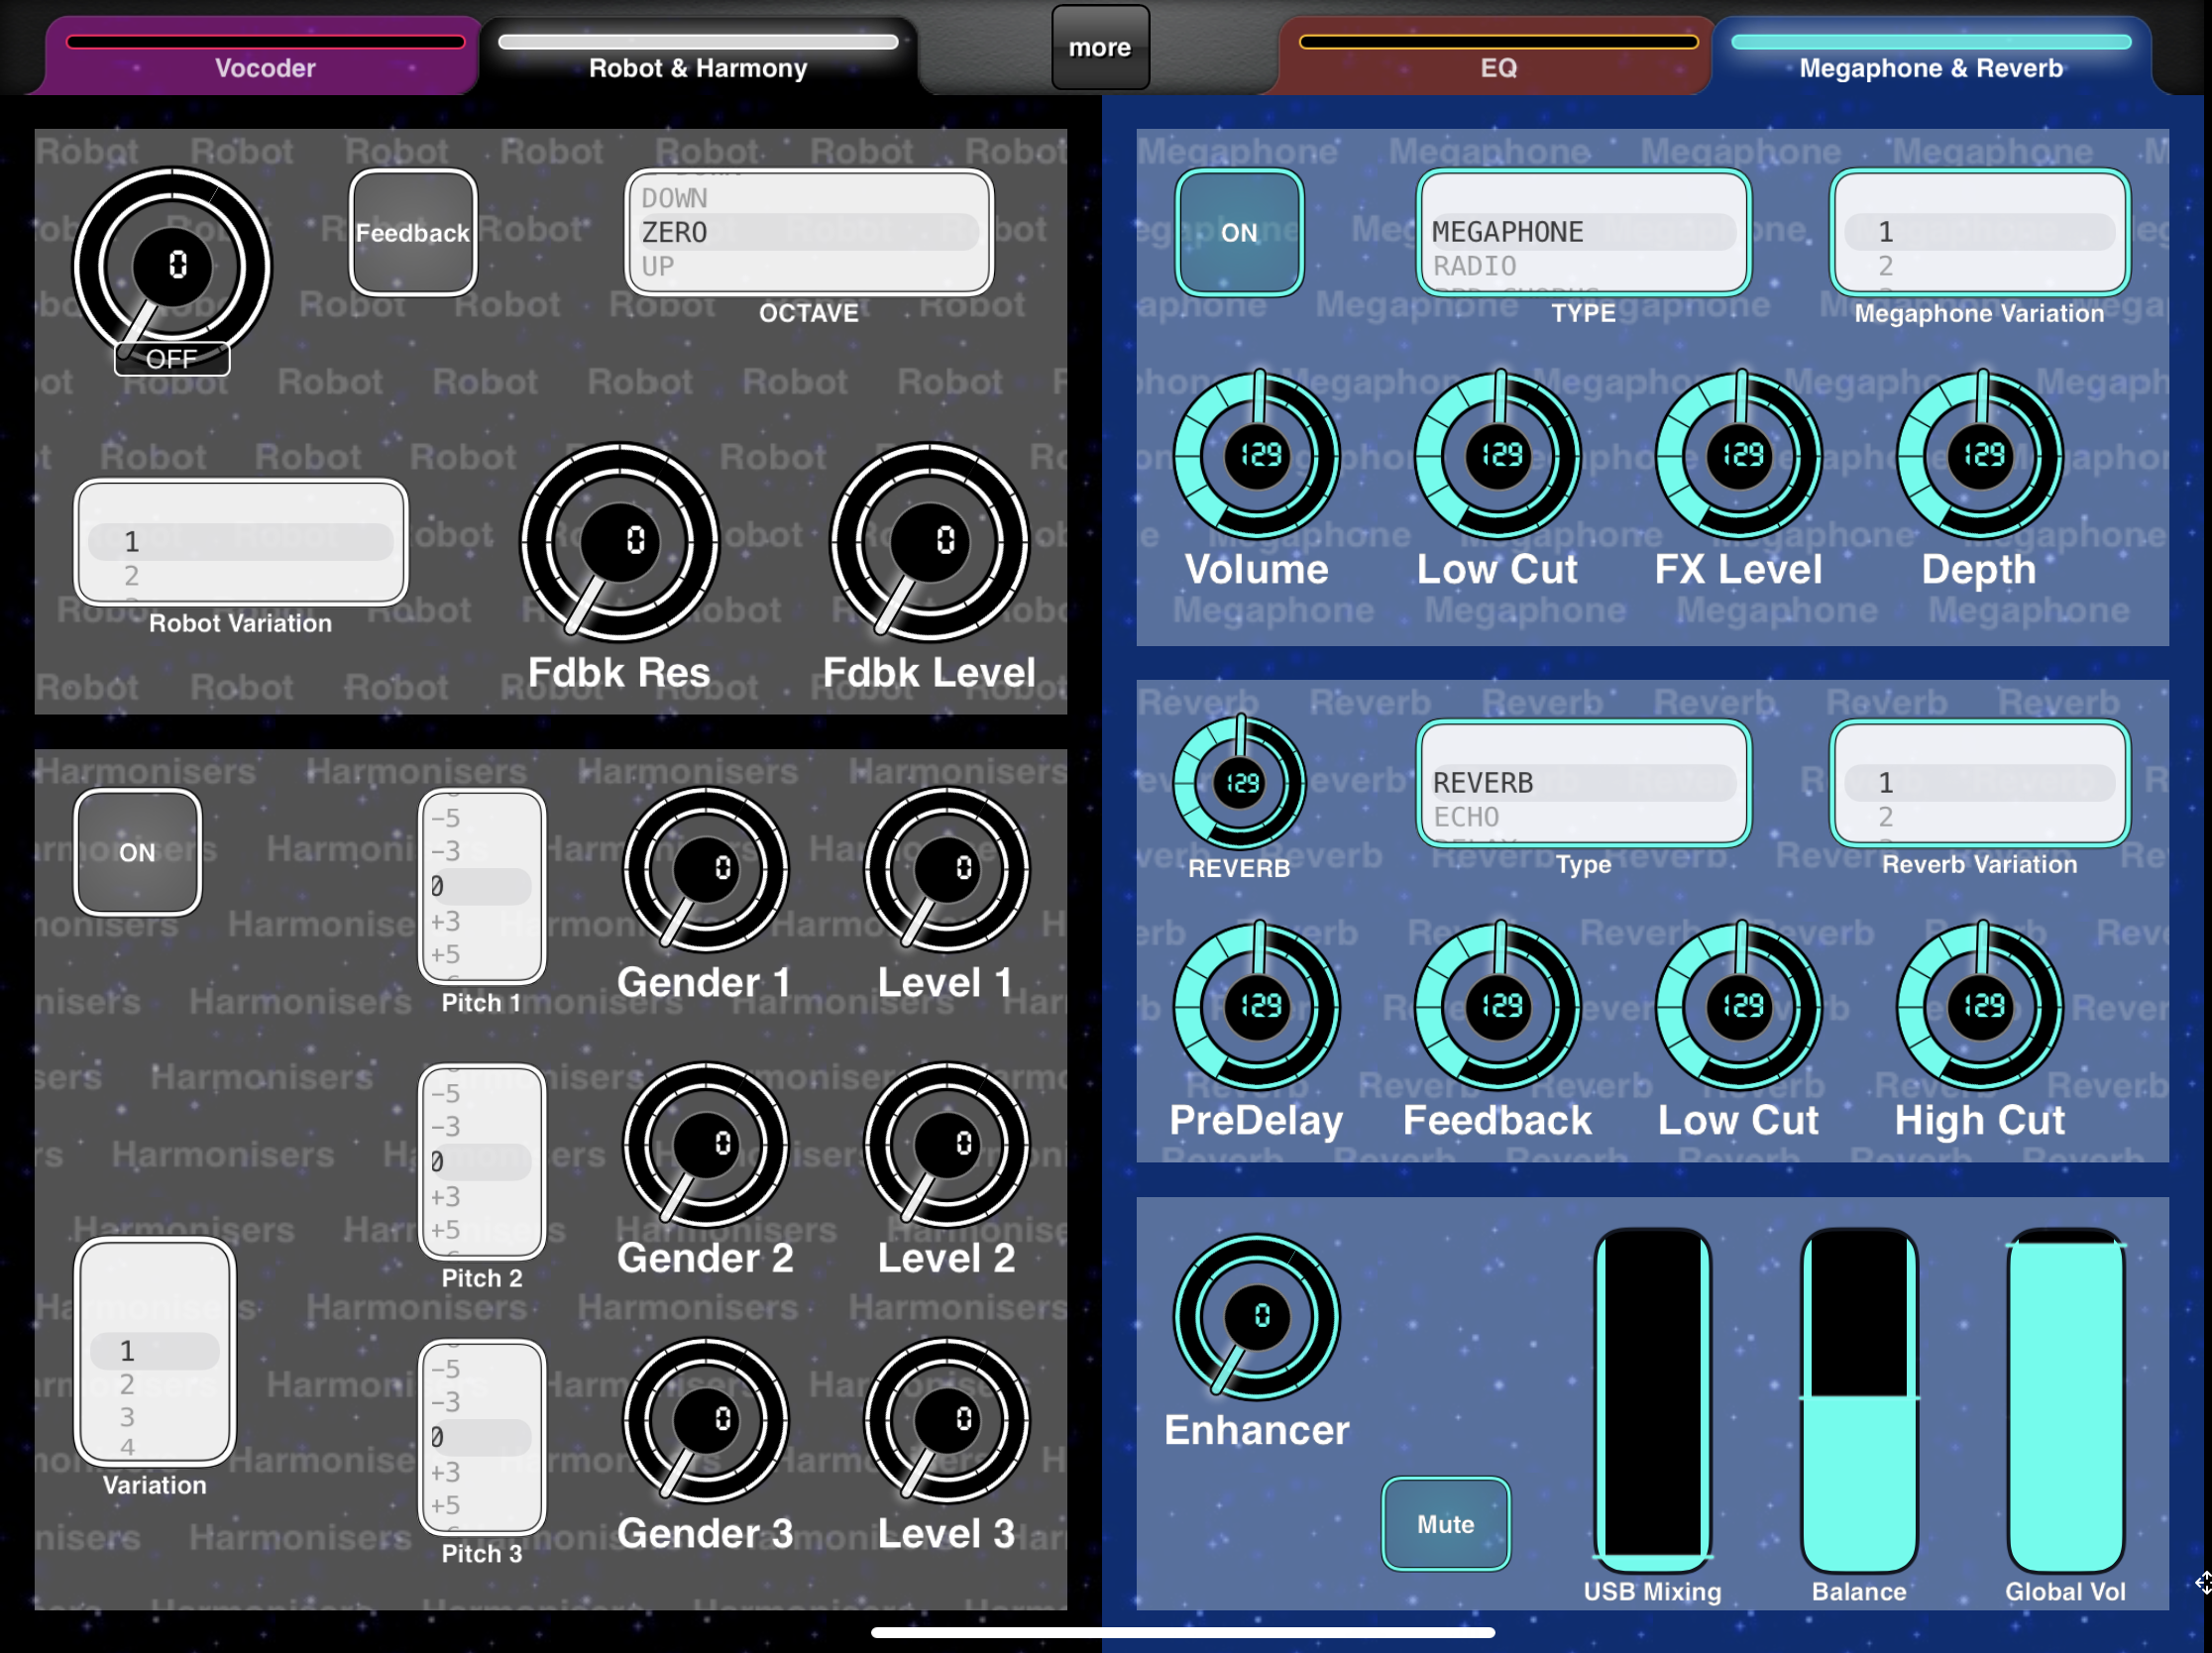Switch to the EQ tab

coord(1498,58)
